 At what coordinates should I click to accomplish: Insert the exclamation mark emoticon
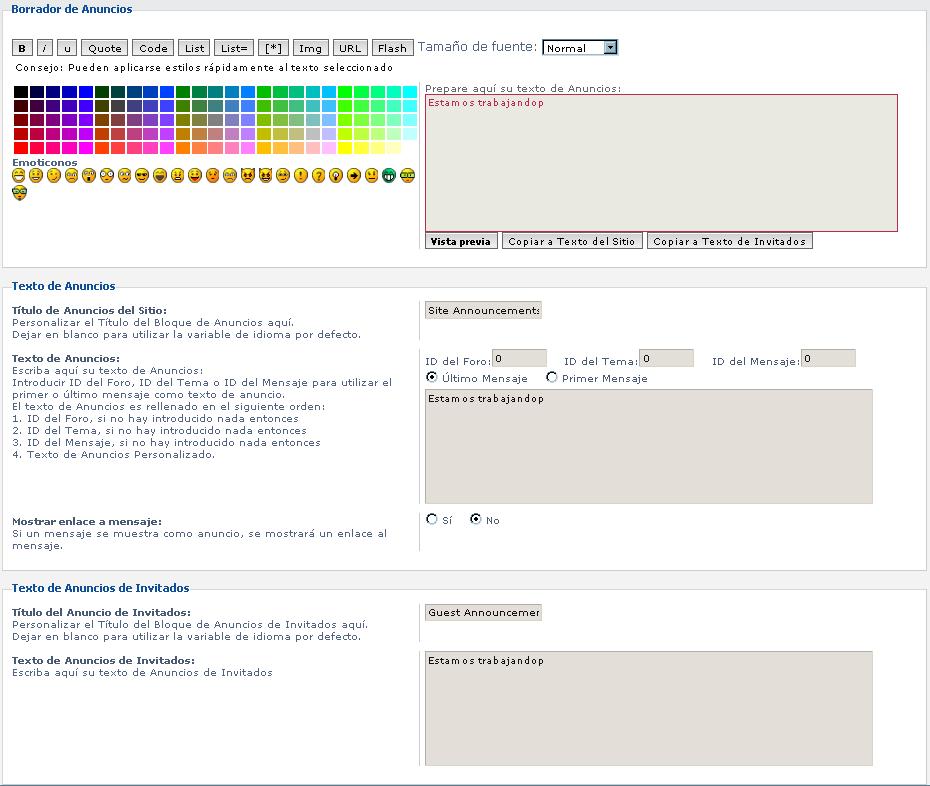pyautogui.click(x=301, y=175)
